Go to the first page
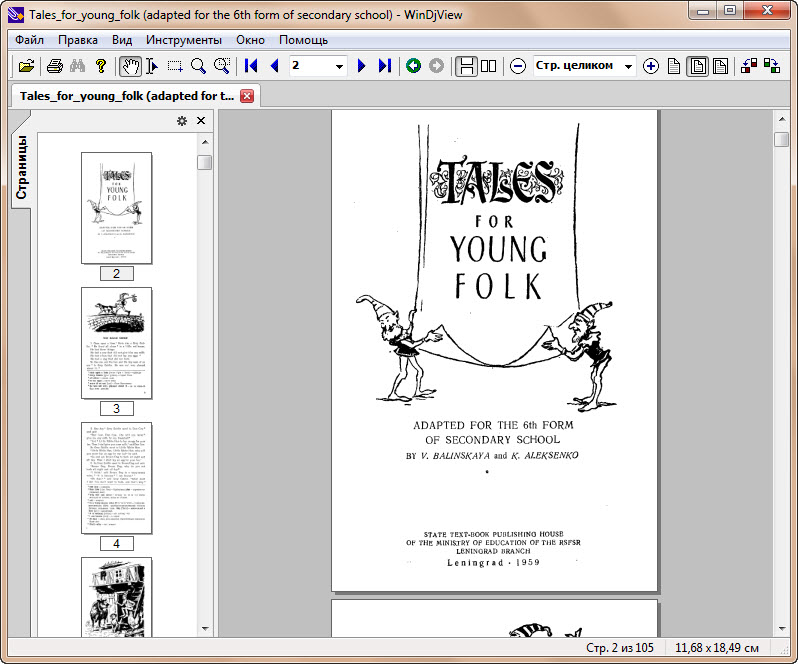Viewport: 798px width, 664px height. (x=251, y=66)
